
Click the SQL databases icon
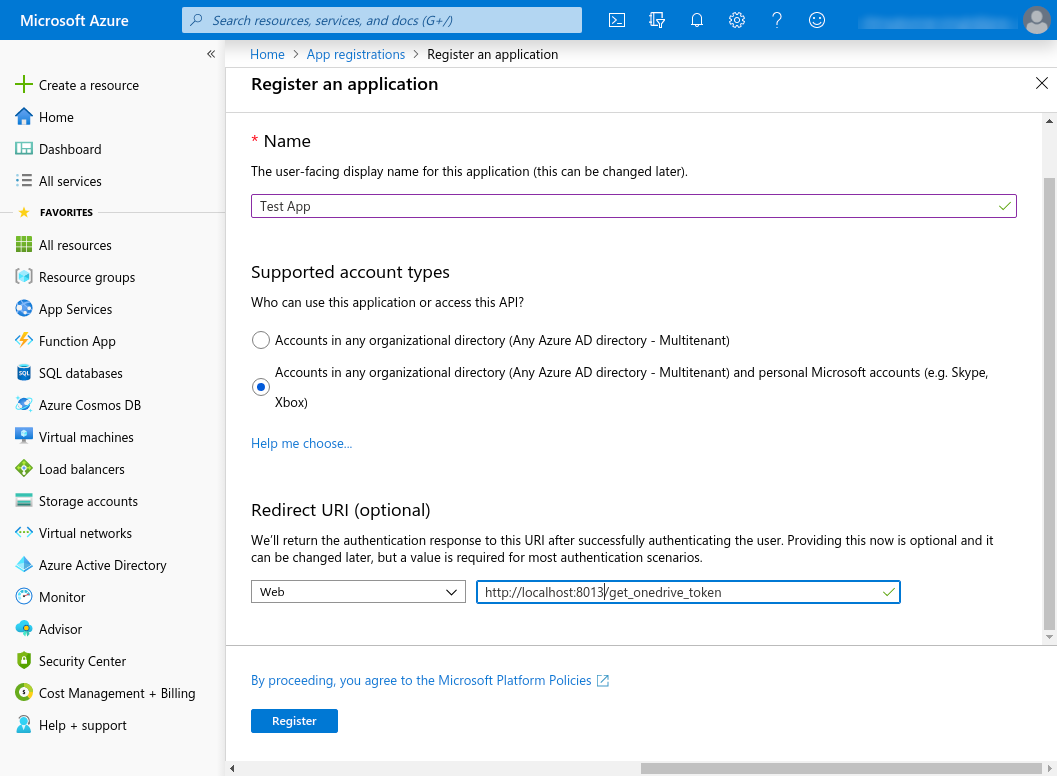pos(24,372)
